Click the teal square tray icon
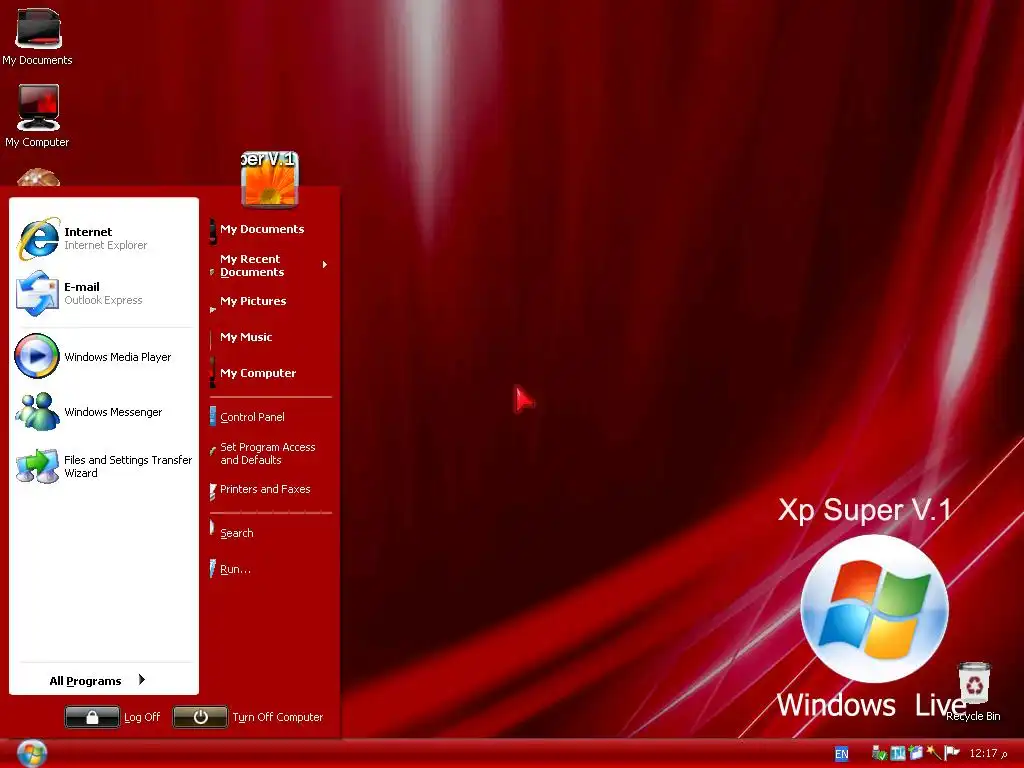 coord(898,753)
